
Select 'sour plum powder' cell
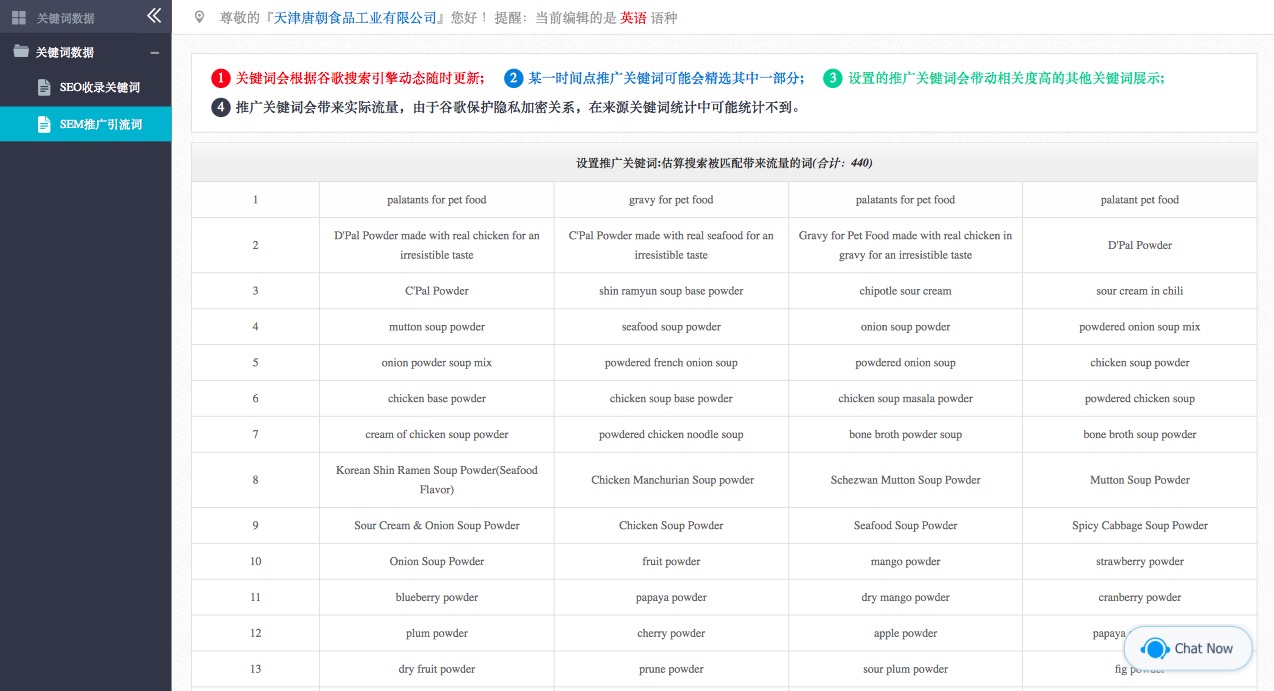[x=906, y=670]
